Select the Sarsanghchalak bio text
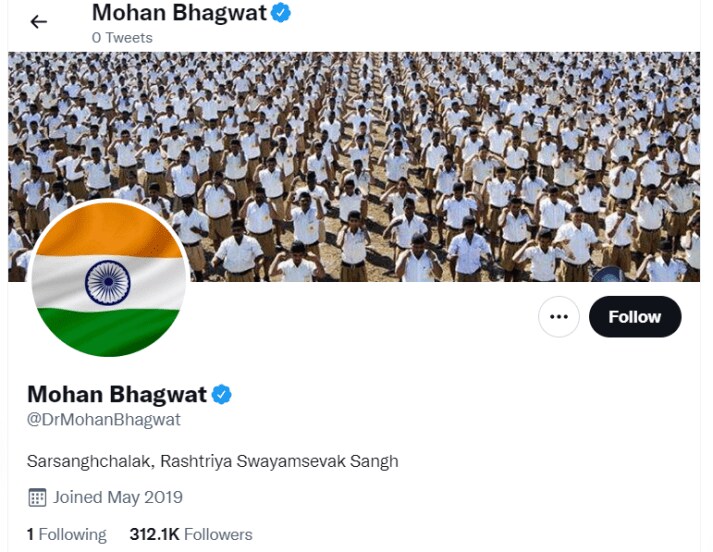The width and height of the screenshot is (713, 552). pyautogui.click(x=212, y=461)
